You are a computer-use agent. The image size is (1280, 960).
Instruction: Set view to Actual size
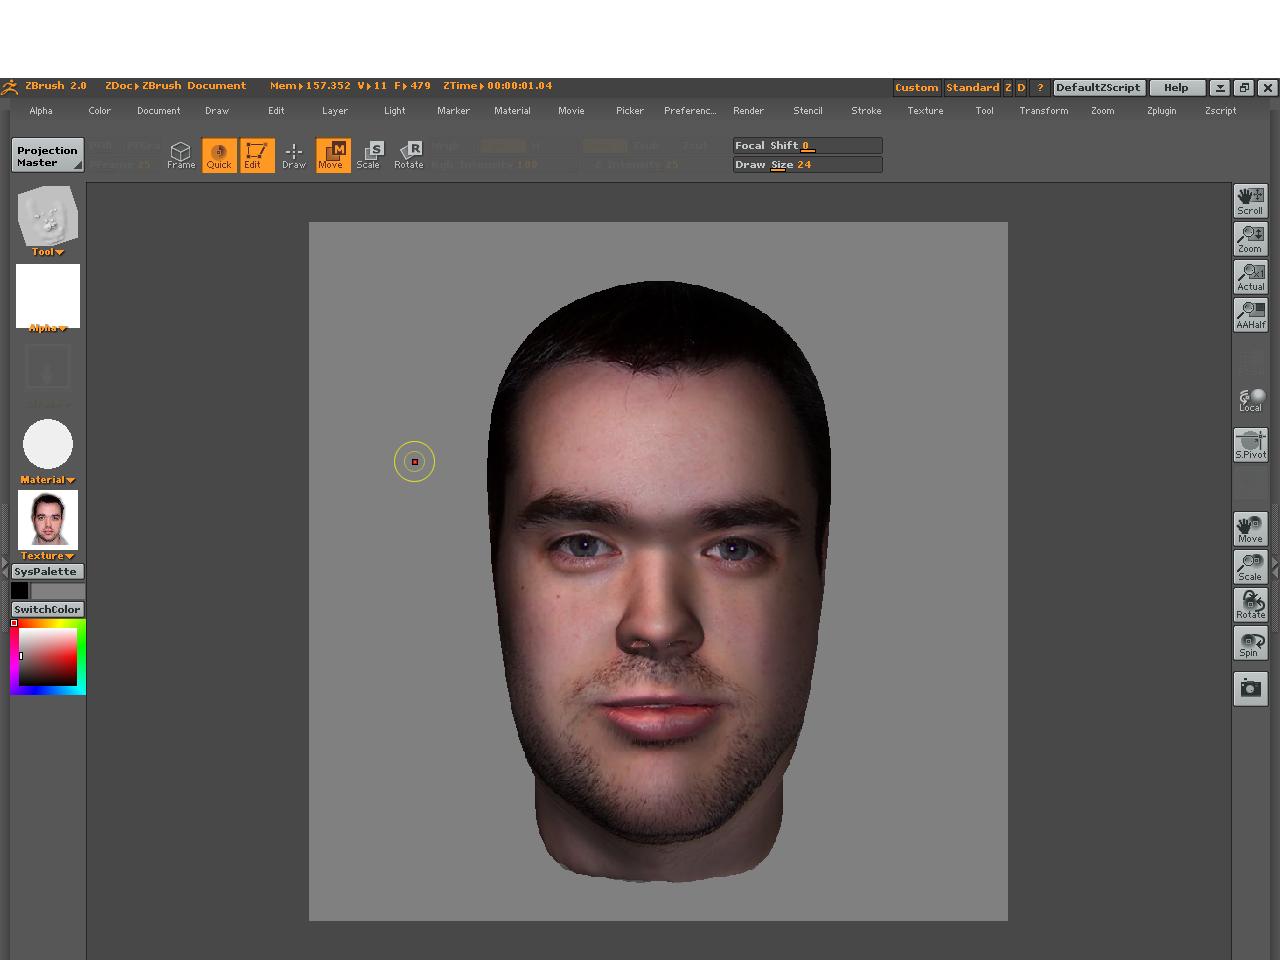1250,277
